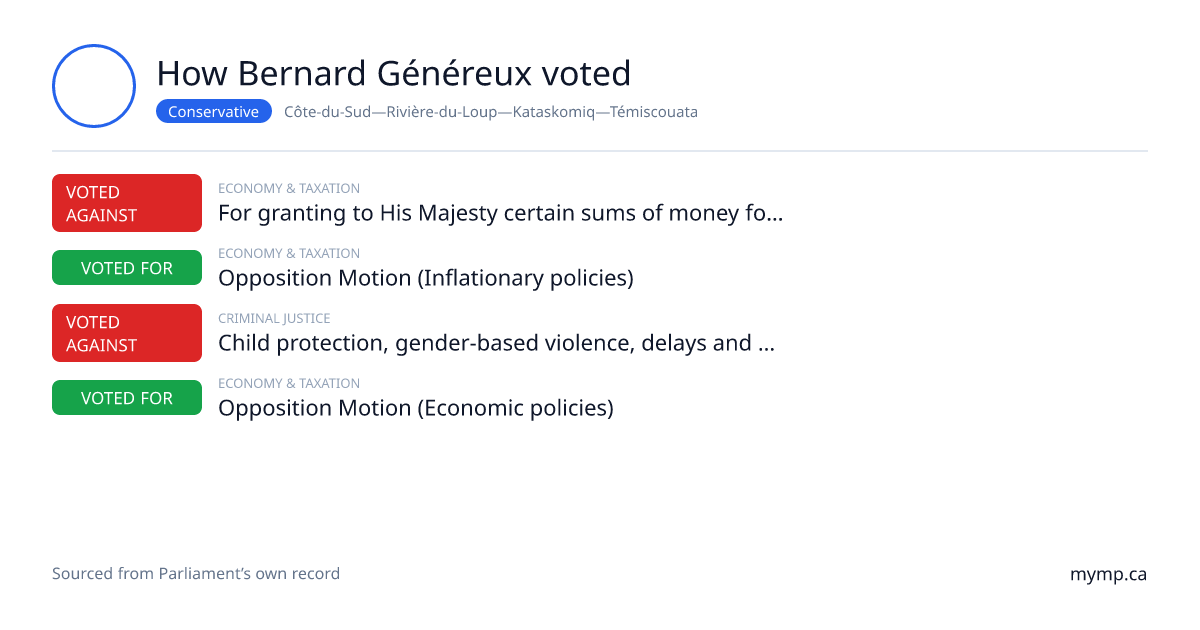Click the first red VOTED AGAINST badge
This screenshot has height=630, width=1200.
tap(127, 203)
